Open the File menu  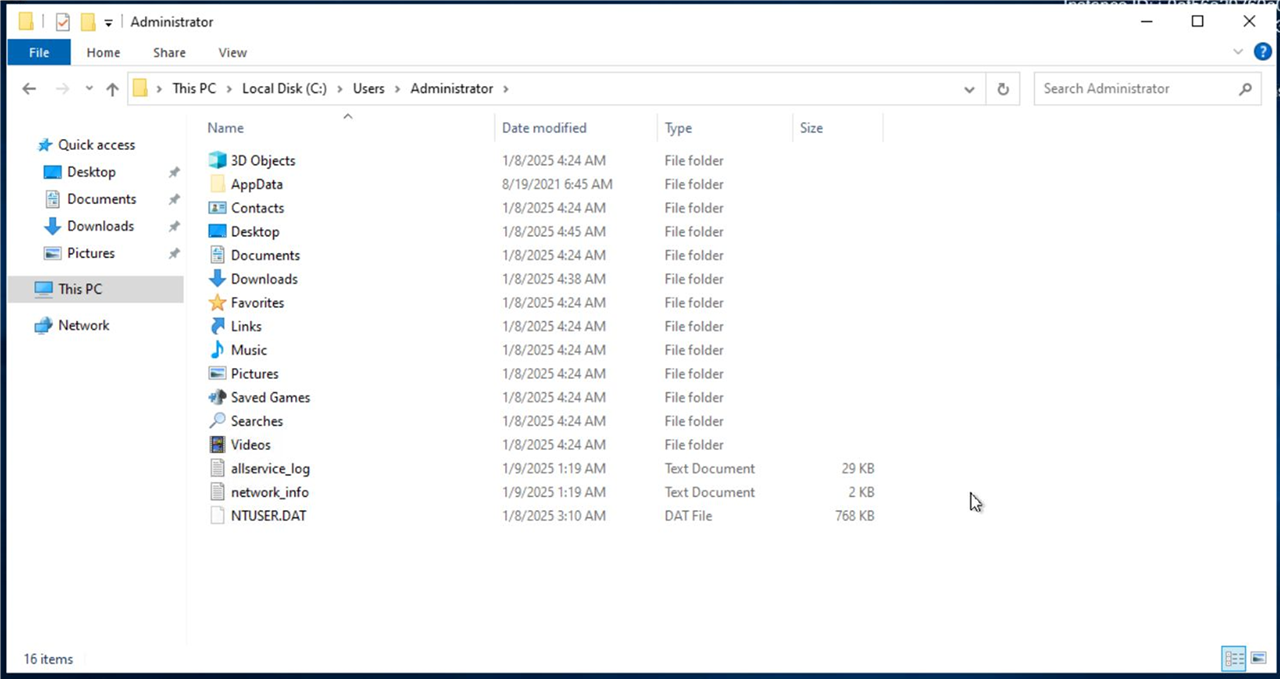pos(39,52)
